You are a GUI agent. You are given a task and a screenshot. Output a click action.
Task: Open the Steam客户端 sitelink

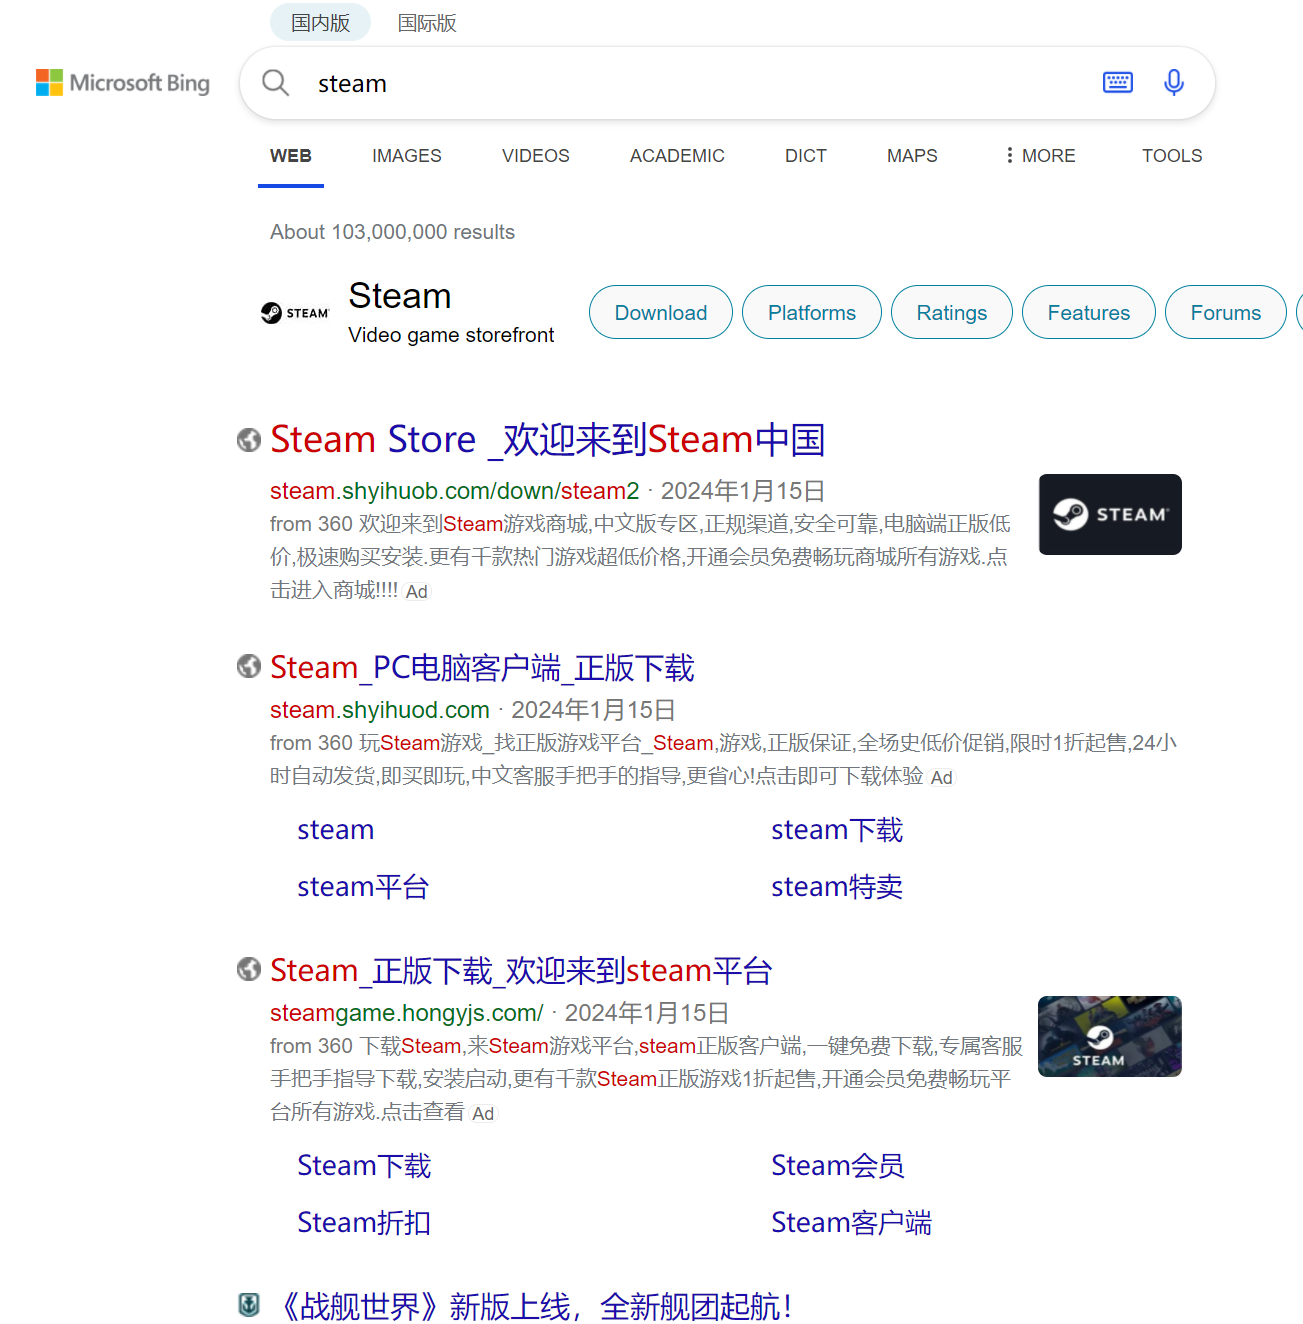851,1223
